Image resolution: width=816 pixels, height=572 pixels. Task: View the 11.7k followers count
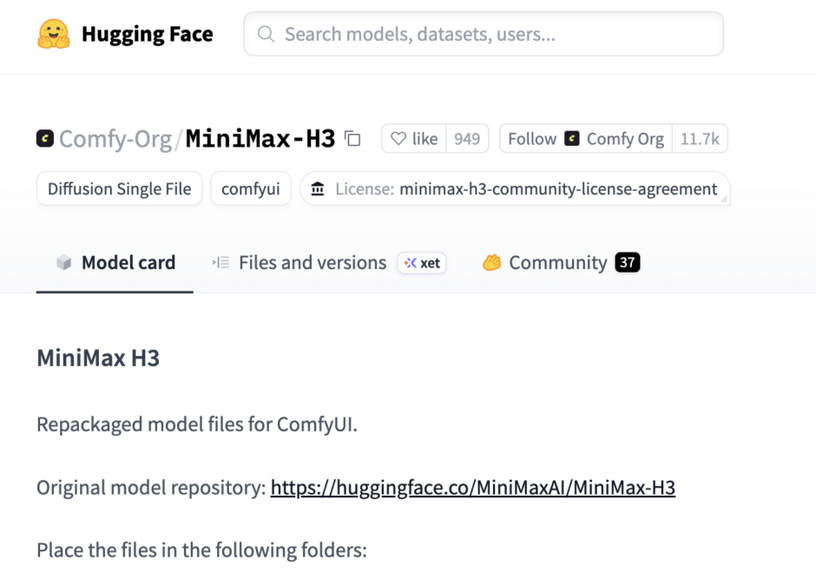(699, 138)
